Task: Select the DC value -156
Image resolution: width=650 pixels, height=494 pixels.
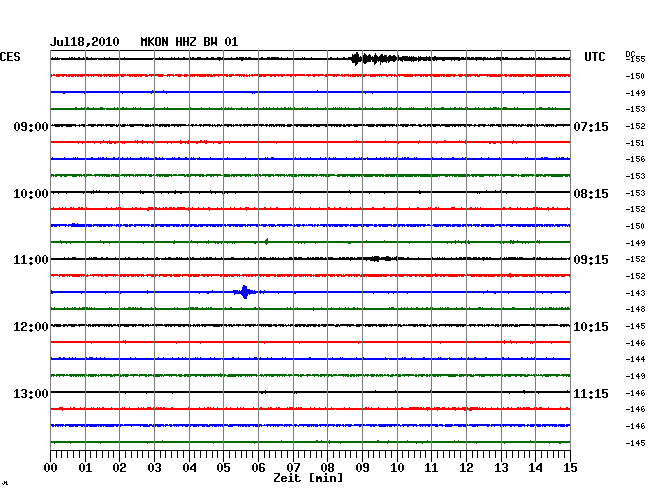Action: point(635,159)
